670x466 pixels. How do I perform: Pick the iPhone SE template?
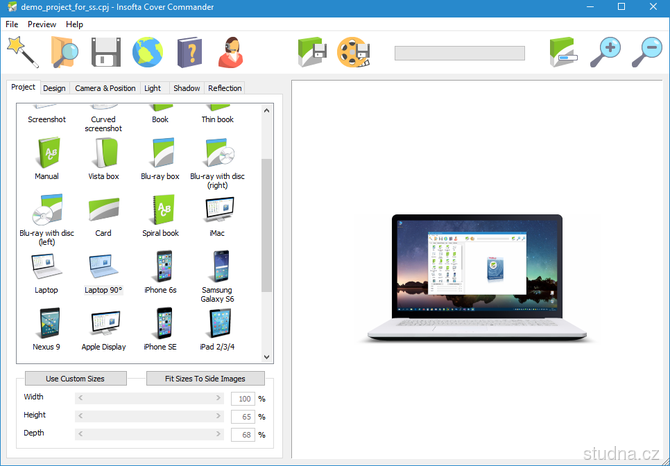tap(160, 329)
